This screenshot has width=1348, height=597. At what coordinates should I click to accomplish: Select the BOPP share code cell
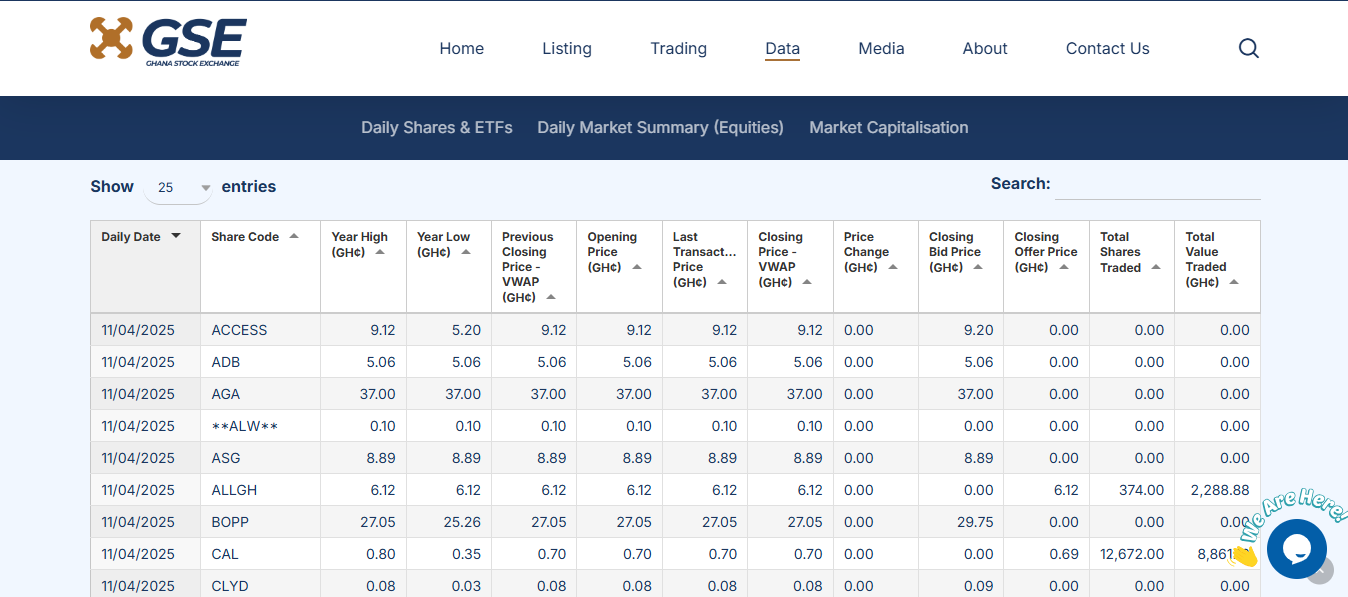pos(260,522)
